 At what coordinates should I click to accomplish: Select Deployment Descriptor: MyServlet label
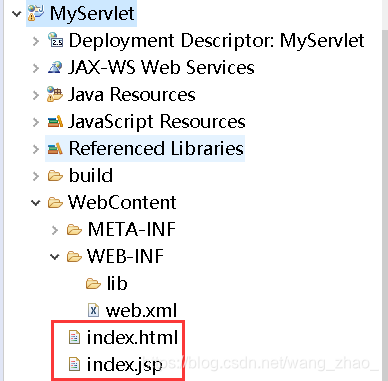[216, 41]
